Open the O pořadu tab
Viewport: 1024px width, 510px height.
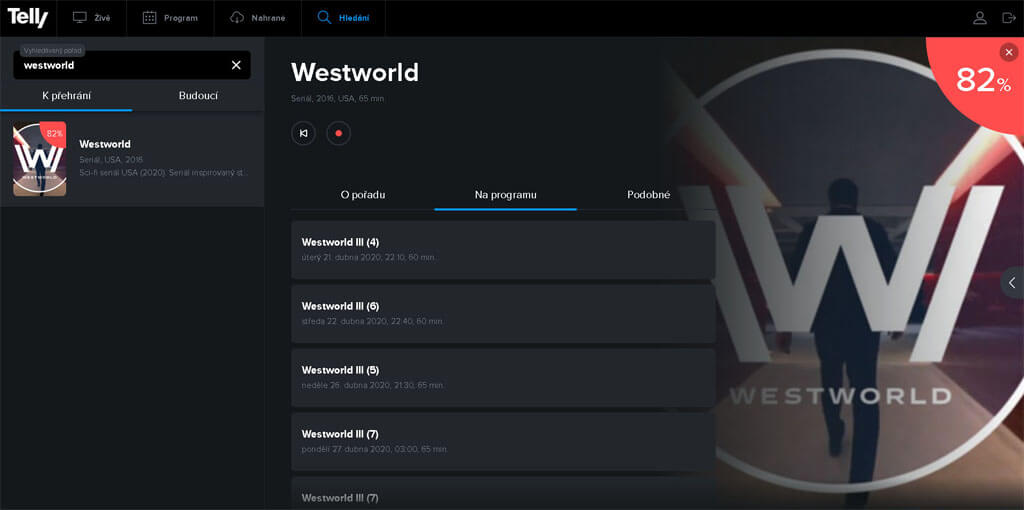(x=363, y=195)
